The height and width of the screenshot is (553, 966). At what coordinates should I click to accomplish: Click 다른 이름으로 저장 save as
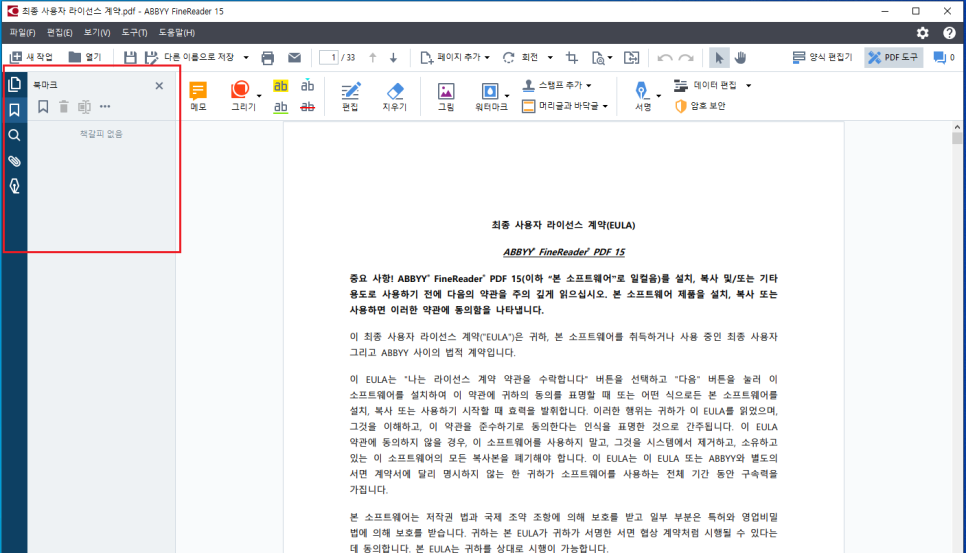pos(189,57)
